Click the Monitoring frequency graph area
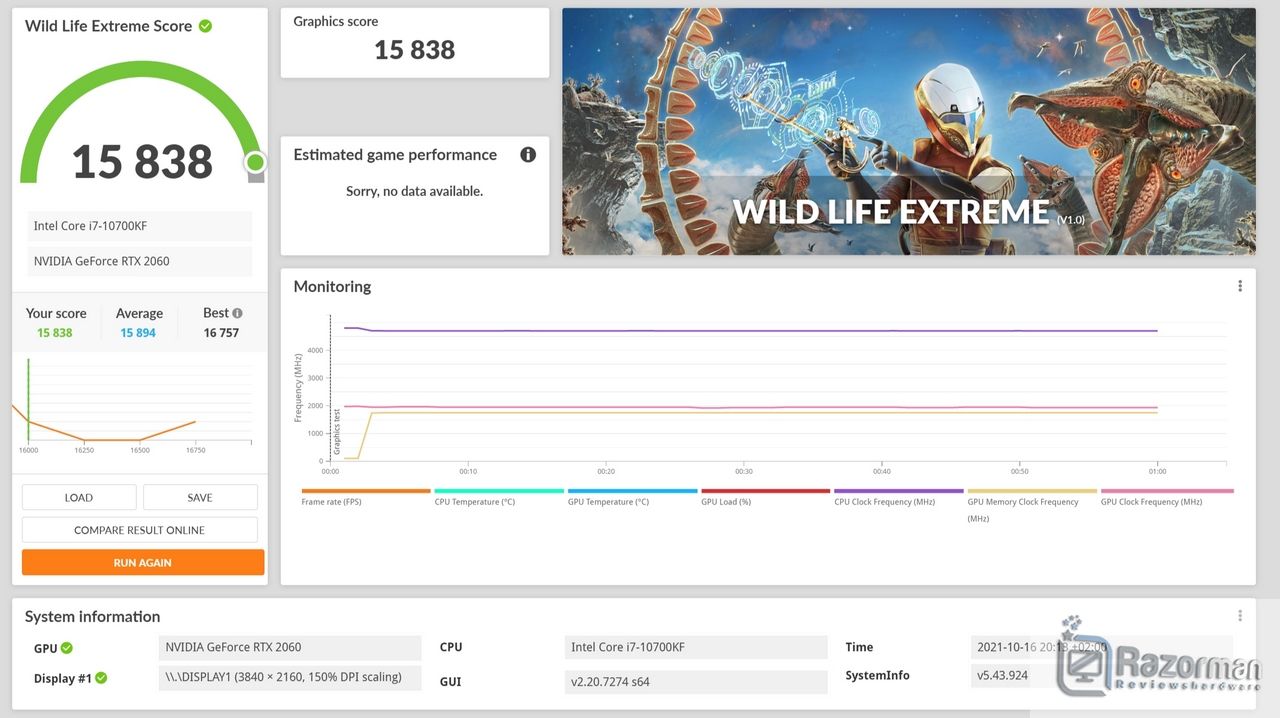The image size is (1280, 718). tap(778, 389)
